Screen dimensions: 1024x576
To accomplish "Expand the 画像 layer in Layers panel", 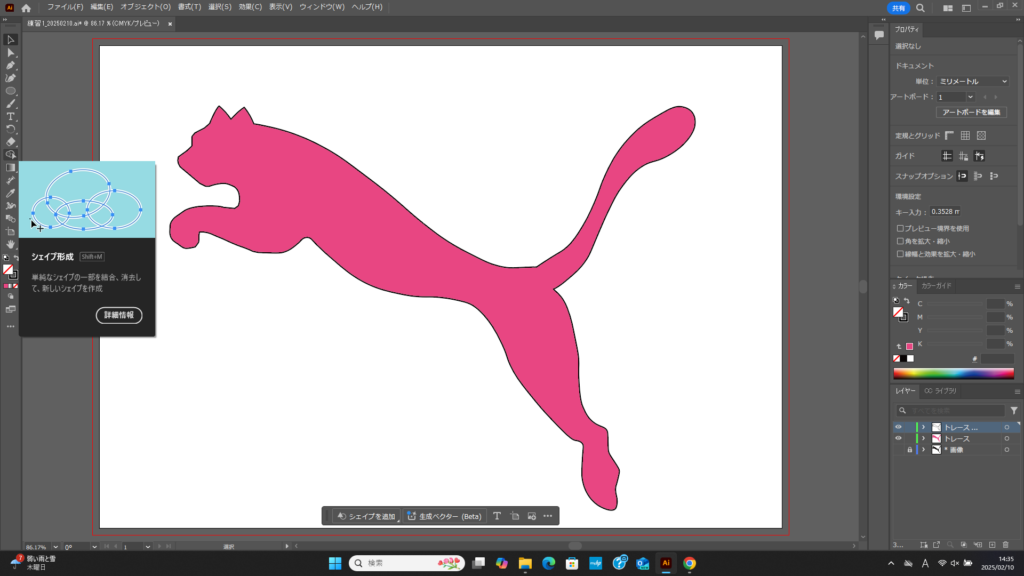I will point(923,451).
